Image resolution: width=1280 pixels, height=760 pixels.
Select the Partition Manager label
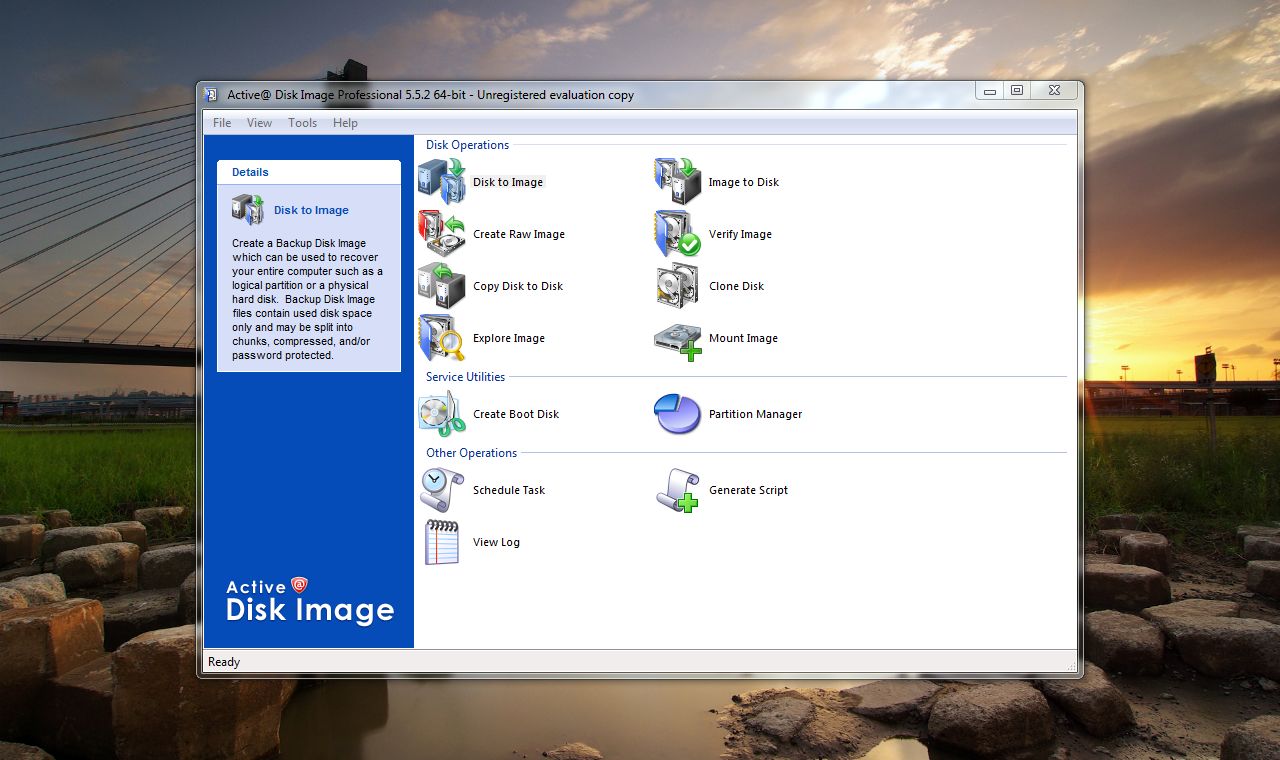[x=756, y=414]
